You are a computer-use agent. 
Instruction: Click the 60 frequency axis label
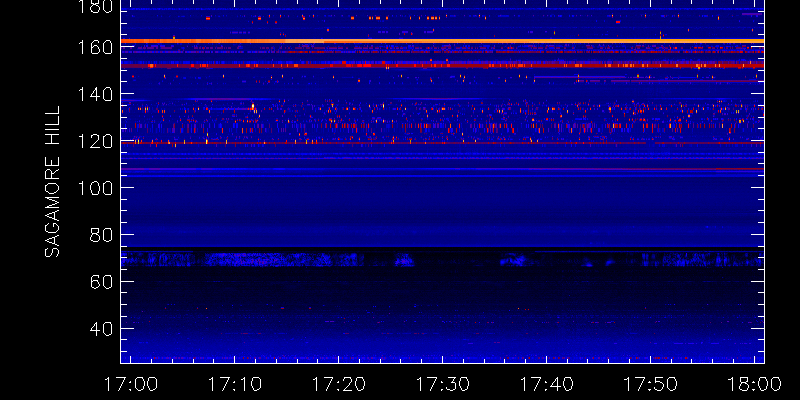tap(99, 282)
